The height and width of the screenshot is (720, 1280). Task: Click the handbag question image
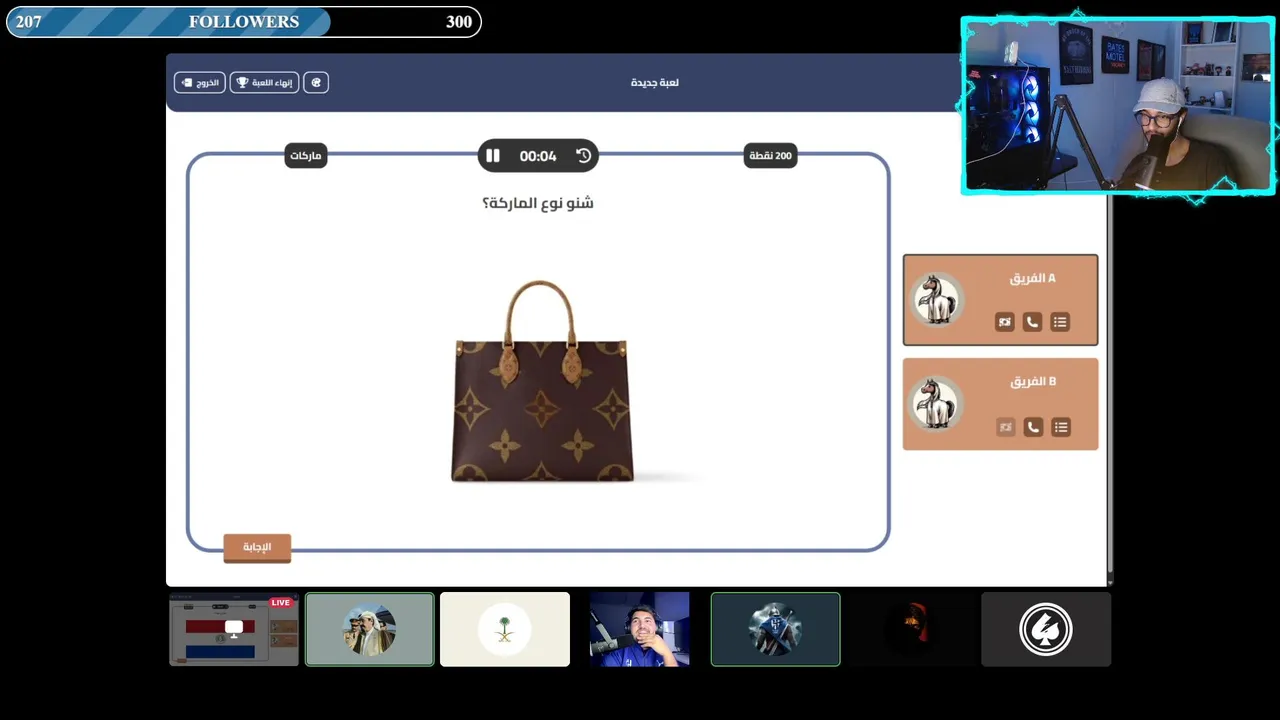(542, 382)
